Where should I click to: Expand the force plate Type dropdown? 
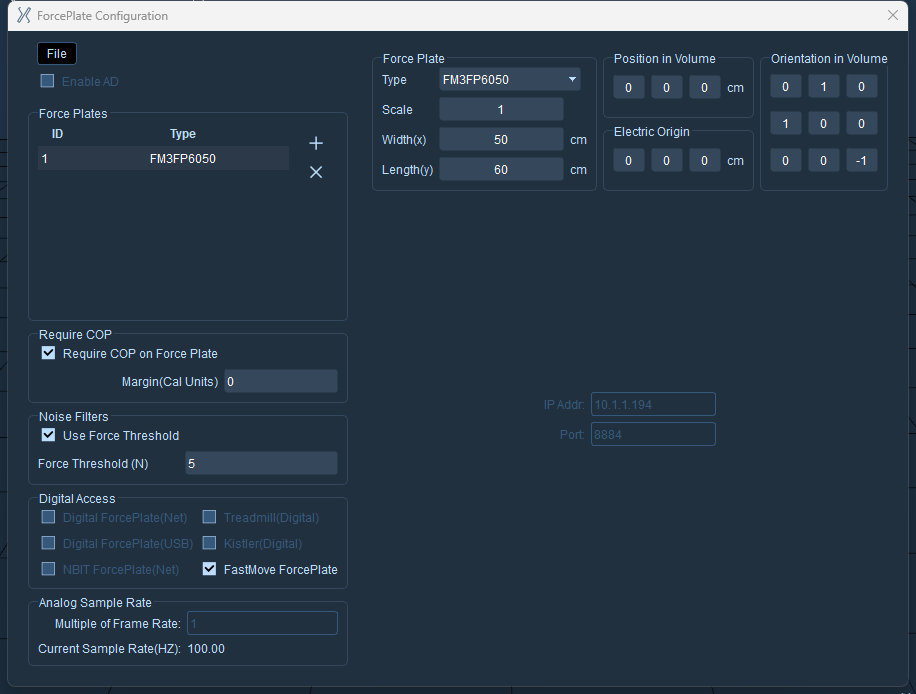point(509,79)
